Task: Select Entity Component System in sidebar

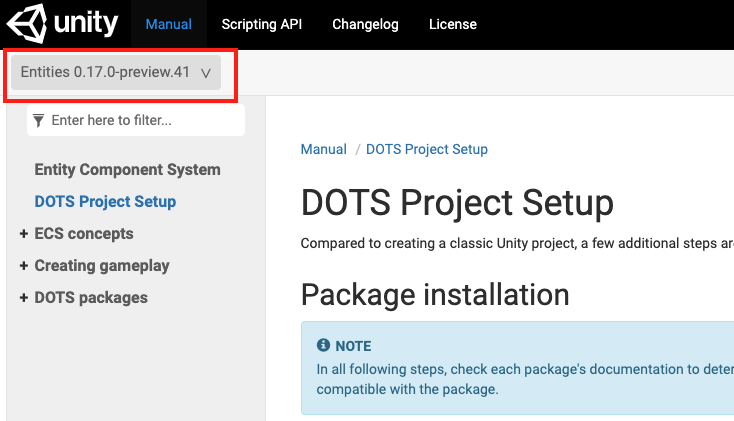Action: [x=127, y=170]
